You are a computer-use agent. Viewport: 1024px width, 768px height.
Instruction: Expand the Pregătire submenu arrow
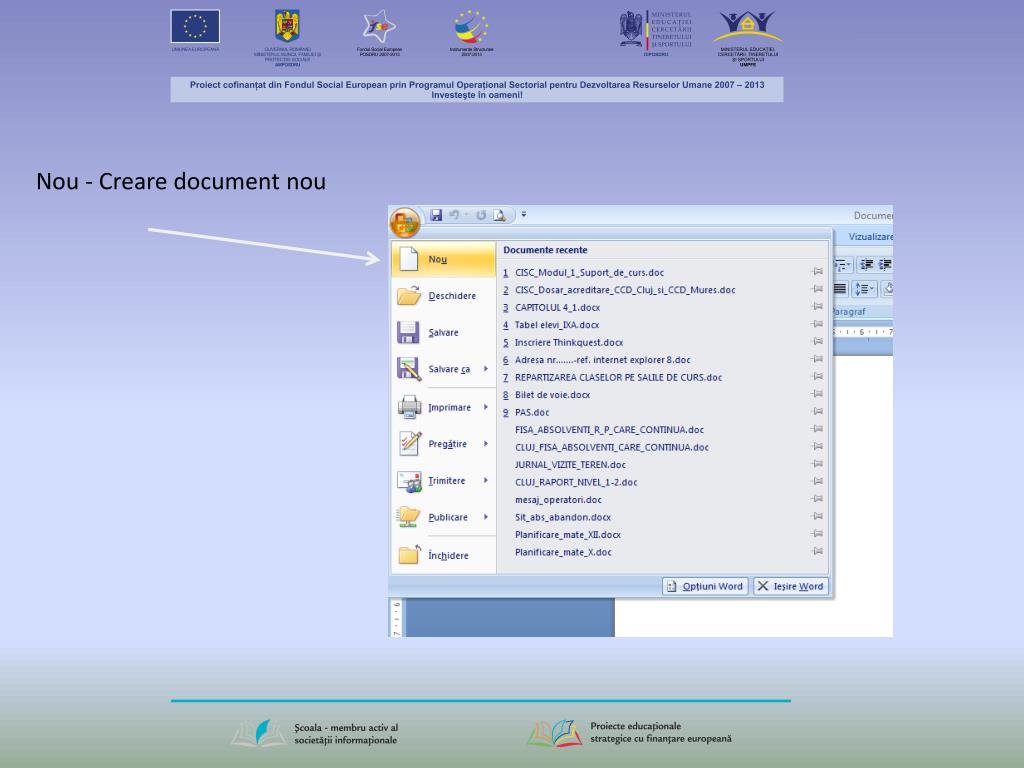click(x=486, y=444)
